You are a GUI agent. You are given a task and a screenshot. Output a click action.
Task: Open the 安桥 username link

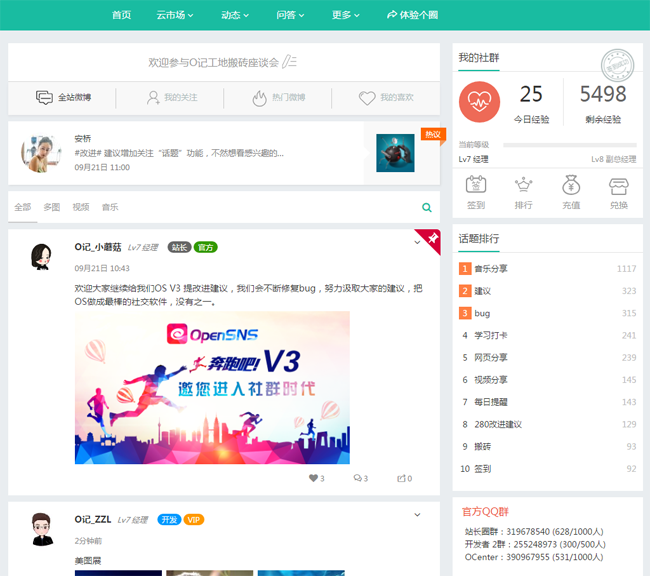(x=82, y=139)
